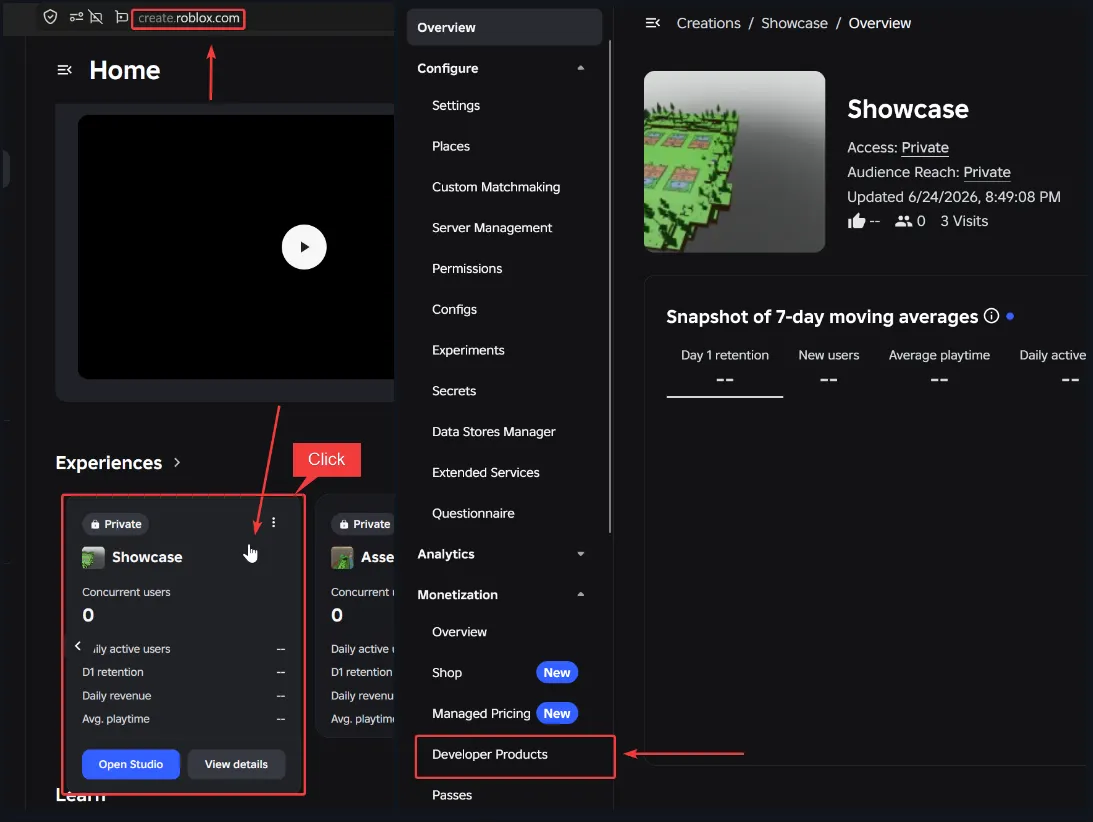Click the create.roblox.com address field
The image size is (1093, 822).
pyautogui.click(x=188, y=18)
